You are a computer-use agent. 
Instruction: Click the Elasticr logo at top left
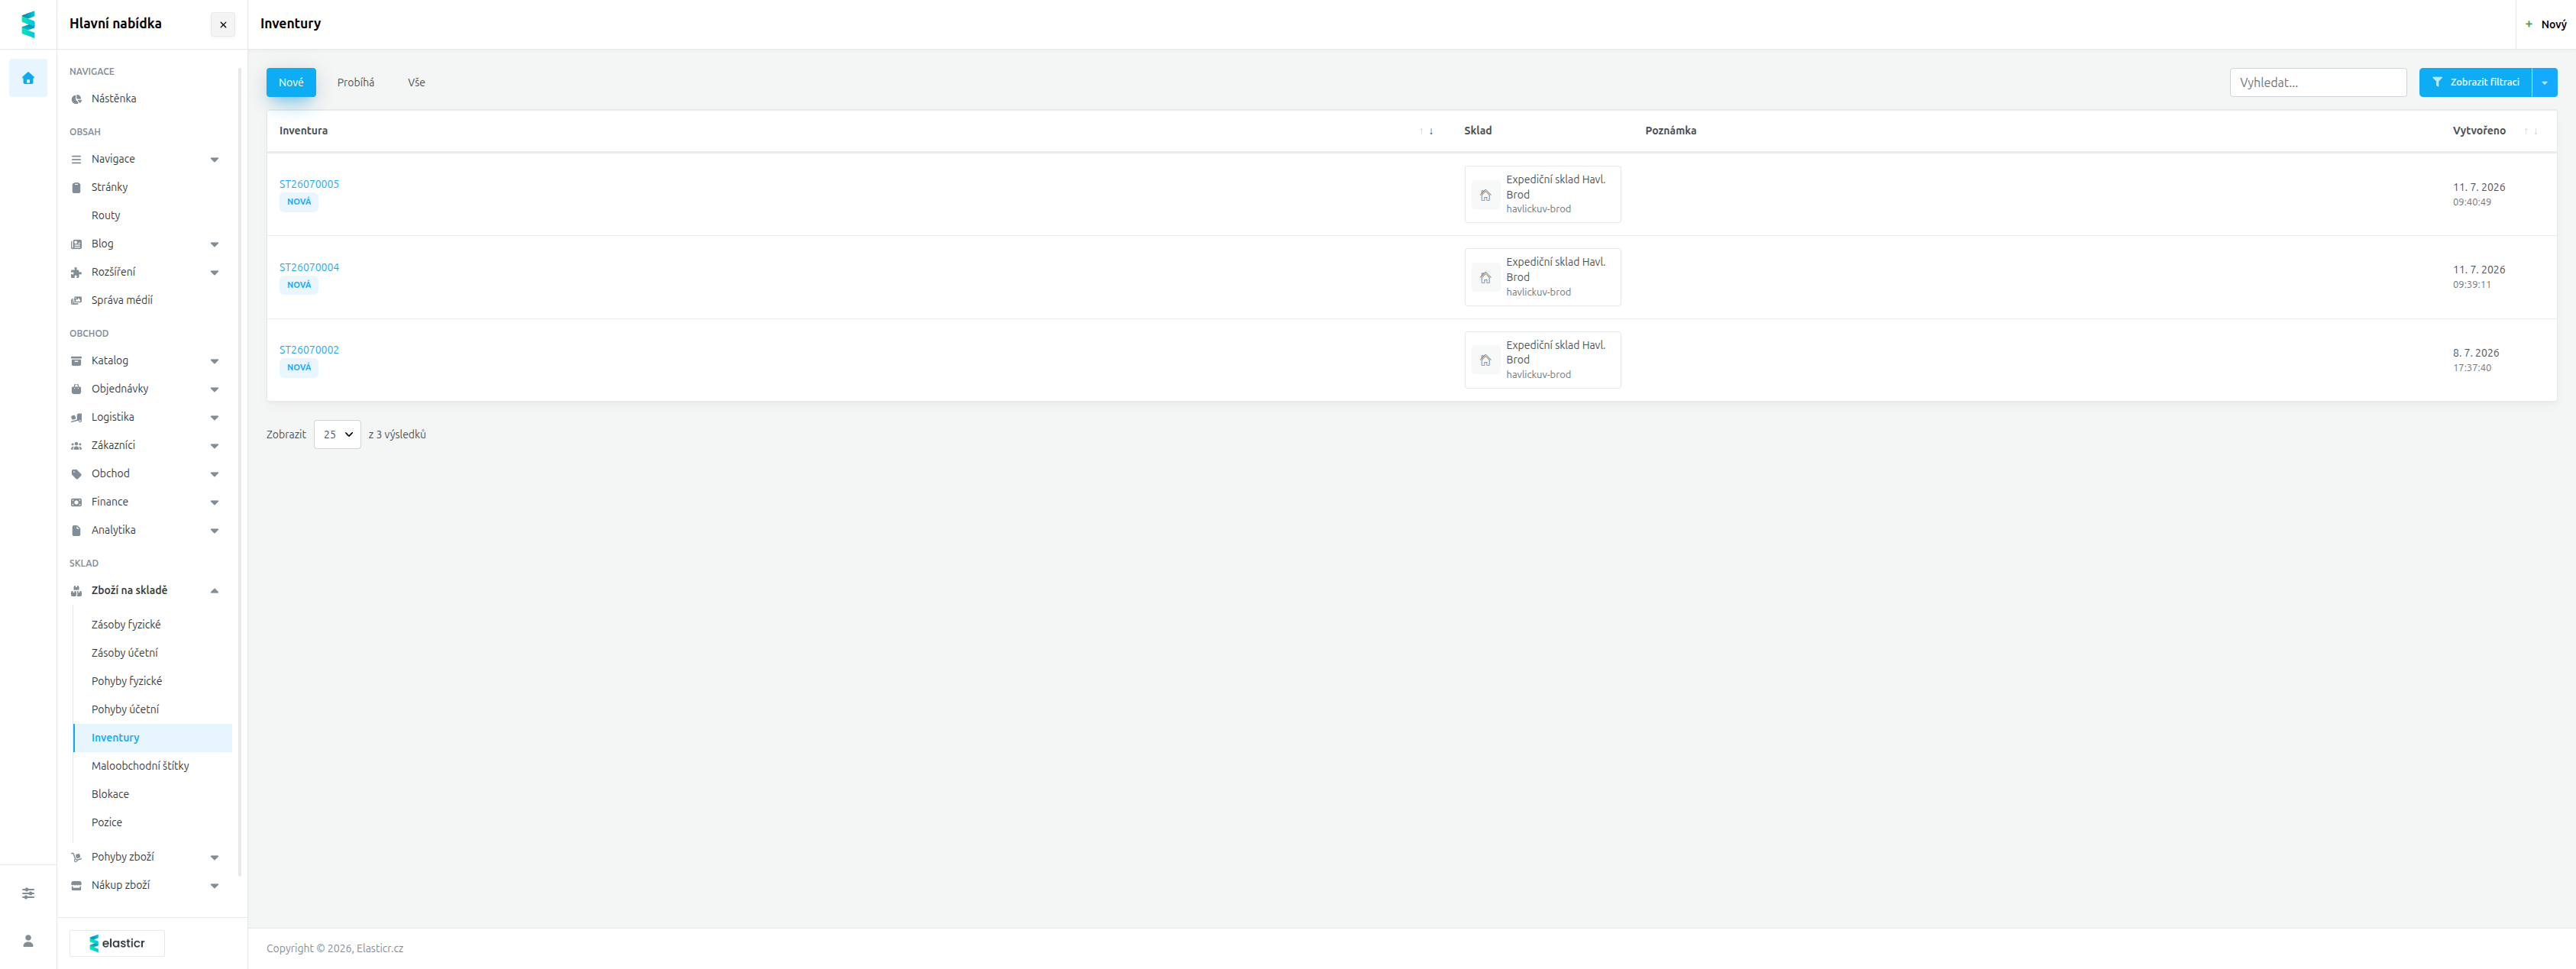pyautogui.click(x=28, y=24)
